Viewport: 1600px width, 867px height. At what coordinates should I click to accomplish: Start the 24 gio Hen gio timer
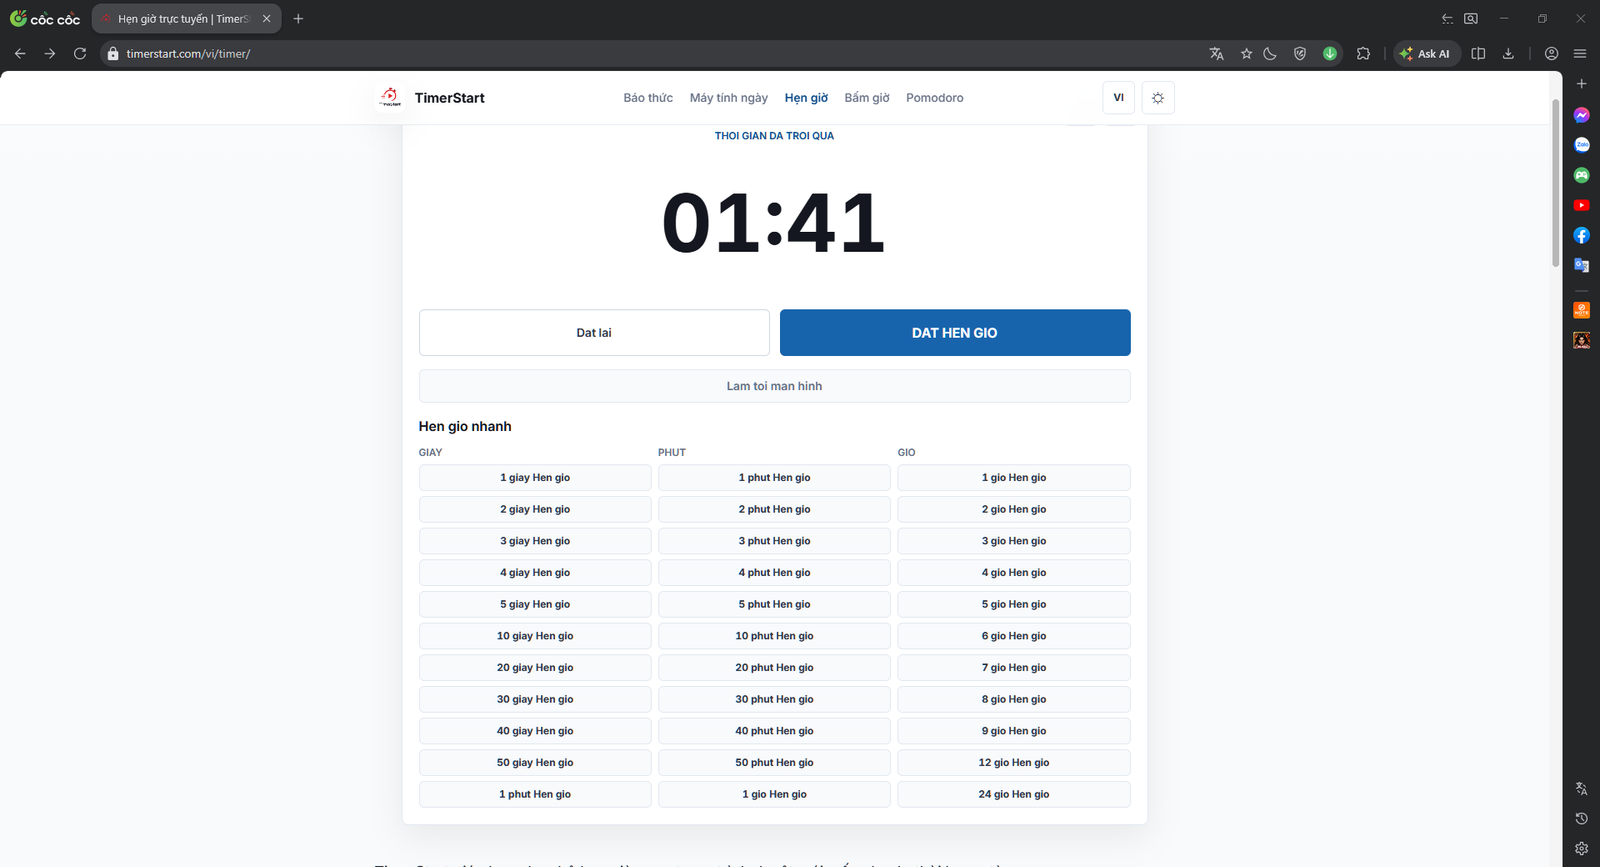pyautogui.click(x=1014, y=794)
